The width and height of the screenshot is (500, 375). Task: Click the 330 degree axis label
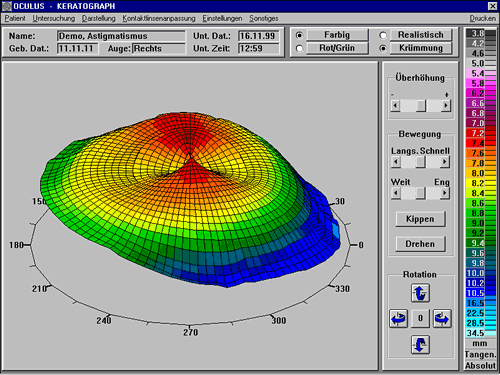[342, 289]
